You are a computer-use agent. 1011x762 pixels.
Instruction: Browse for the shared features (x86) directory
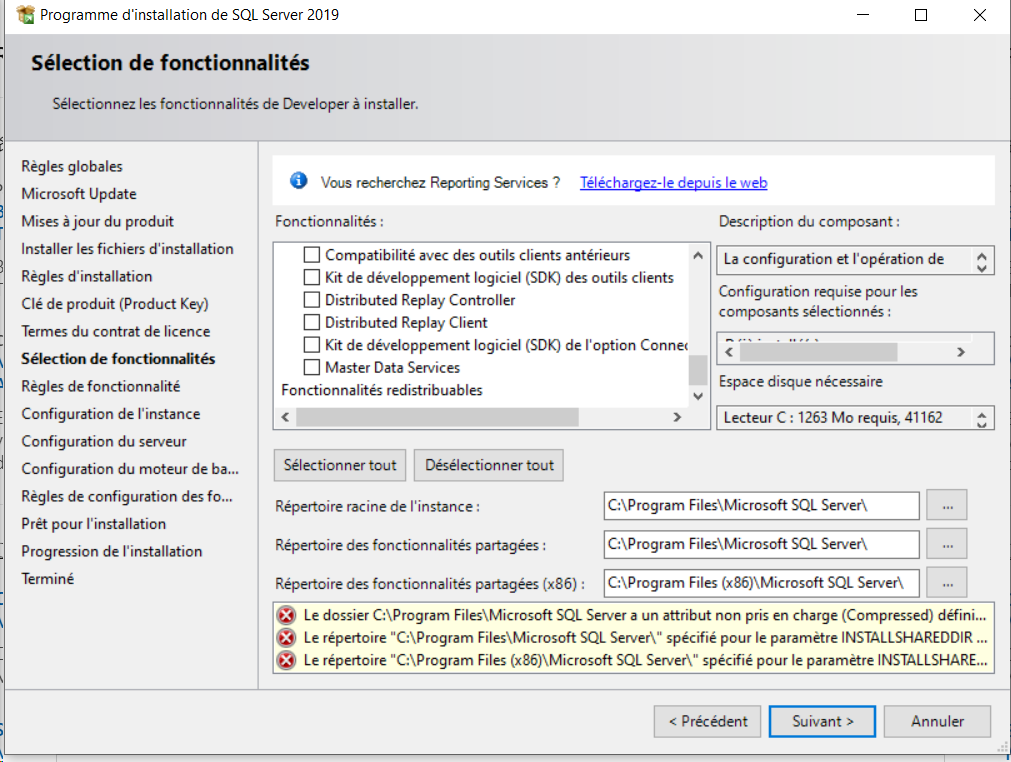[x=947, y=583]
